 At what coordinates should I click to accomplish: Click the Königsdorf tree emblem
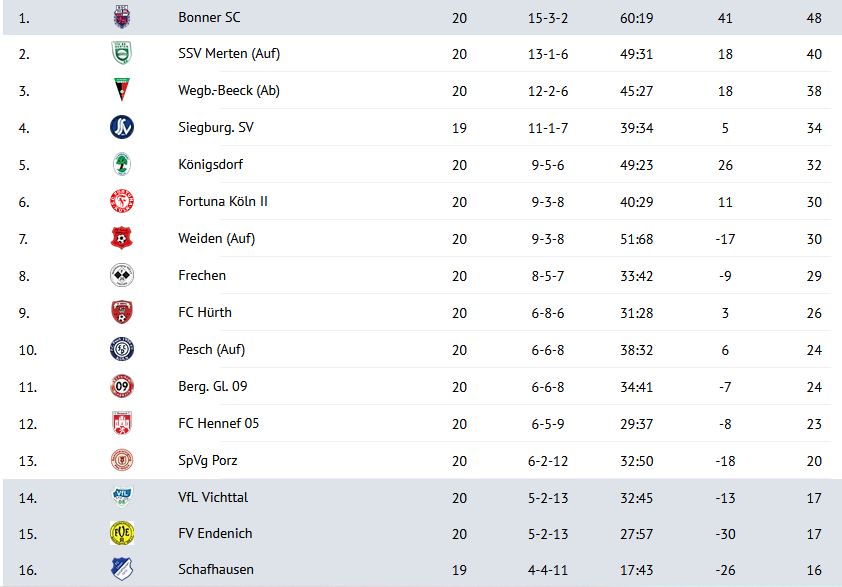[x=122, y=164]
